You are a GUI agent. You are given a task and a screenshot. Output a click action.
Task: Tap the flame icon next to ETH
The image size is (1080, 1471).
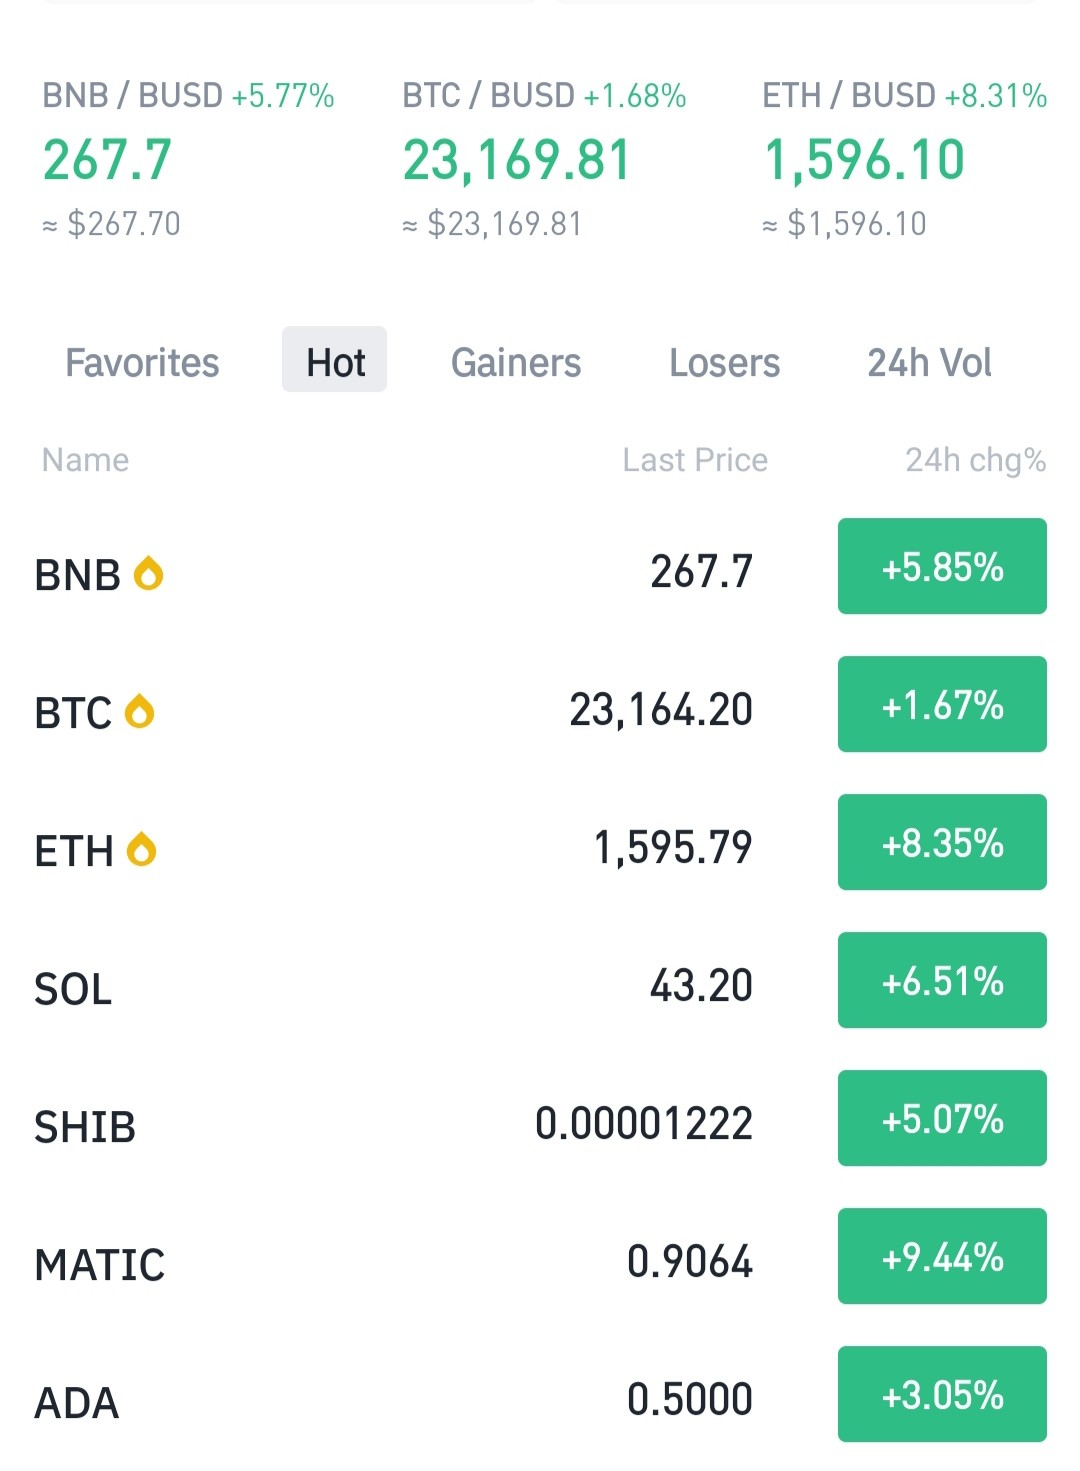pos(142,850)
